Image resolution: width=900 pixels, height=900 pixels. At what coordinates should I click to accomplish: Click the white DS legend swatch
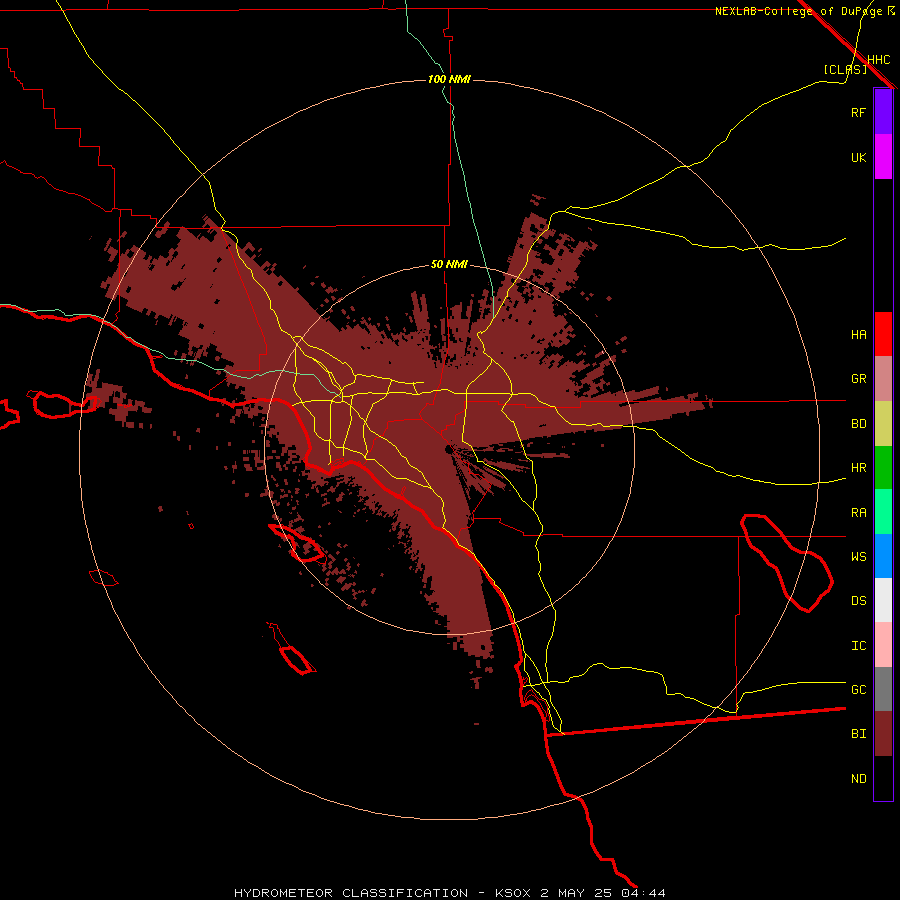click(x=883, y=600)
